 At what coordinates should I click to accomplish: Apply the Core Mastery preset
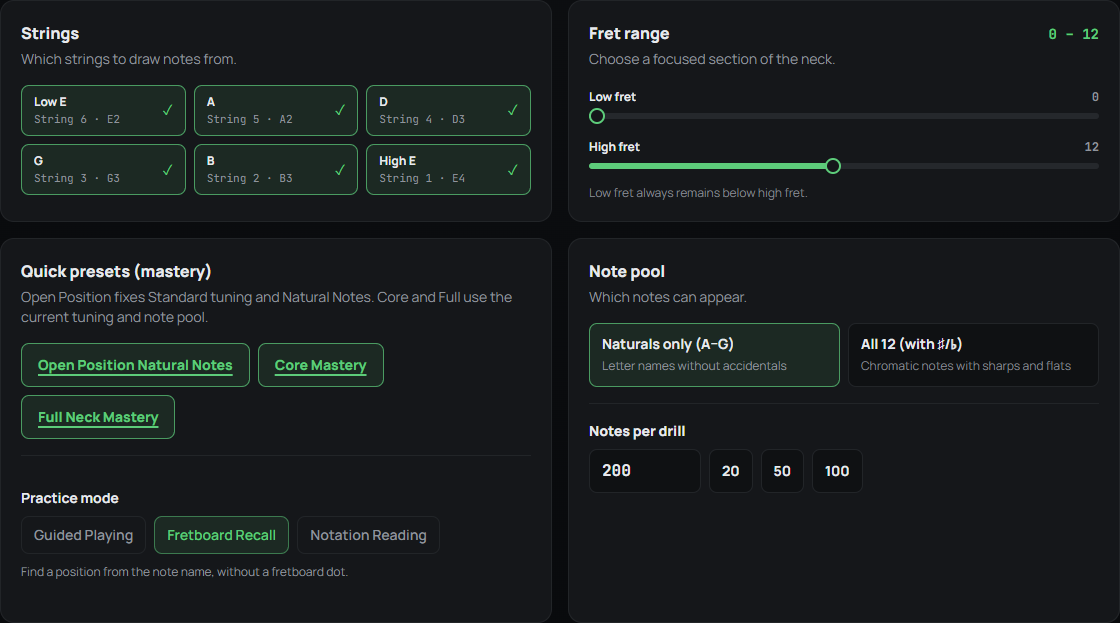(x=321, y=365)
